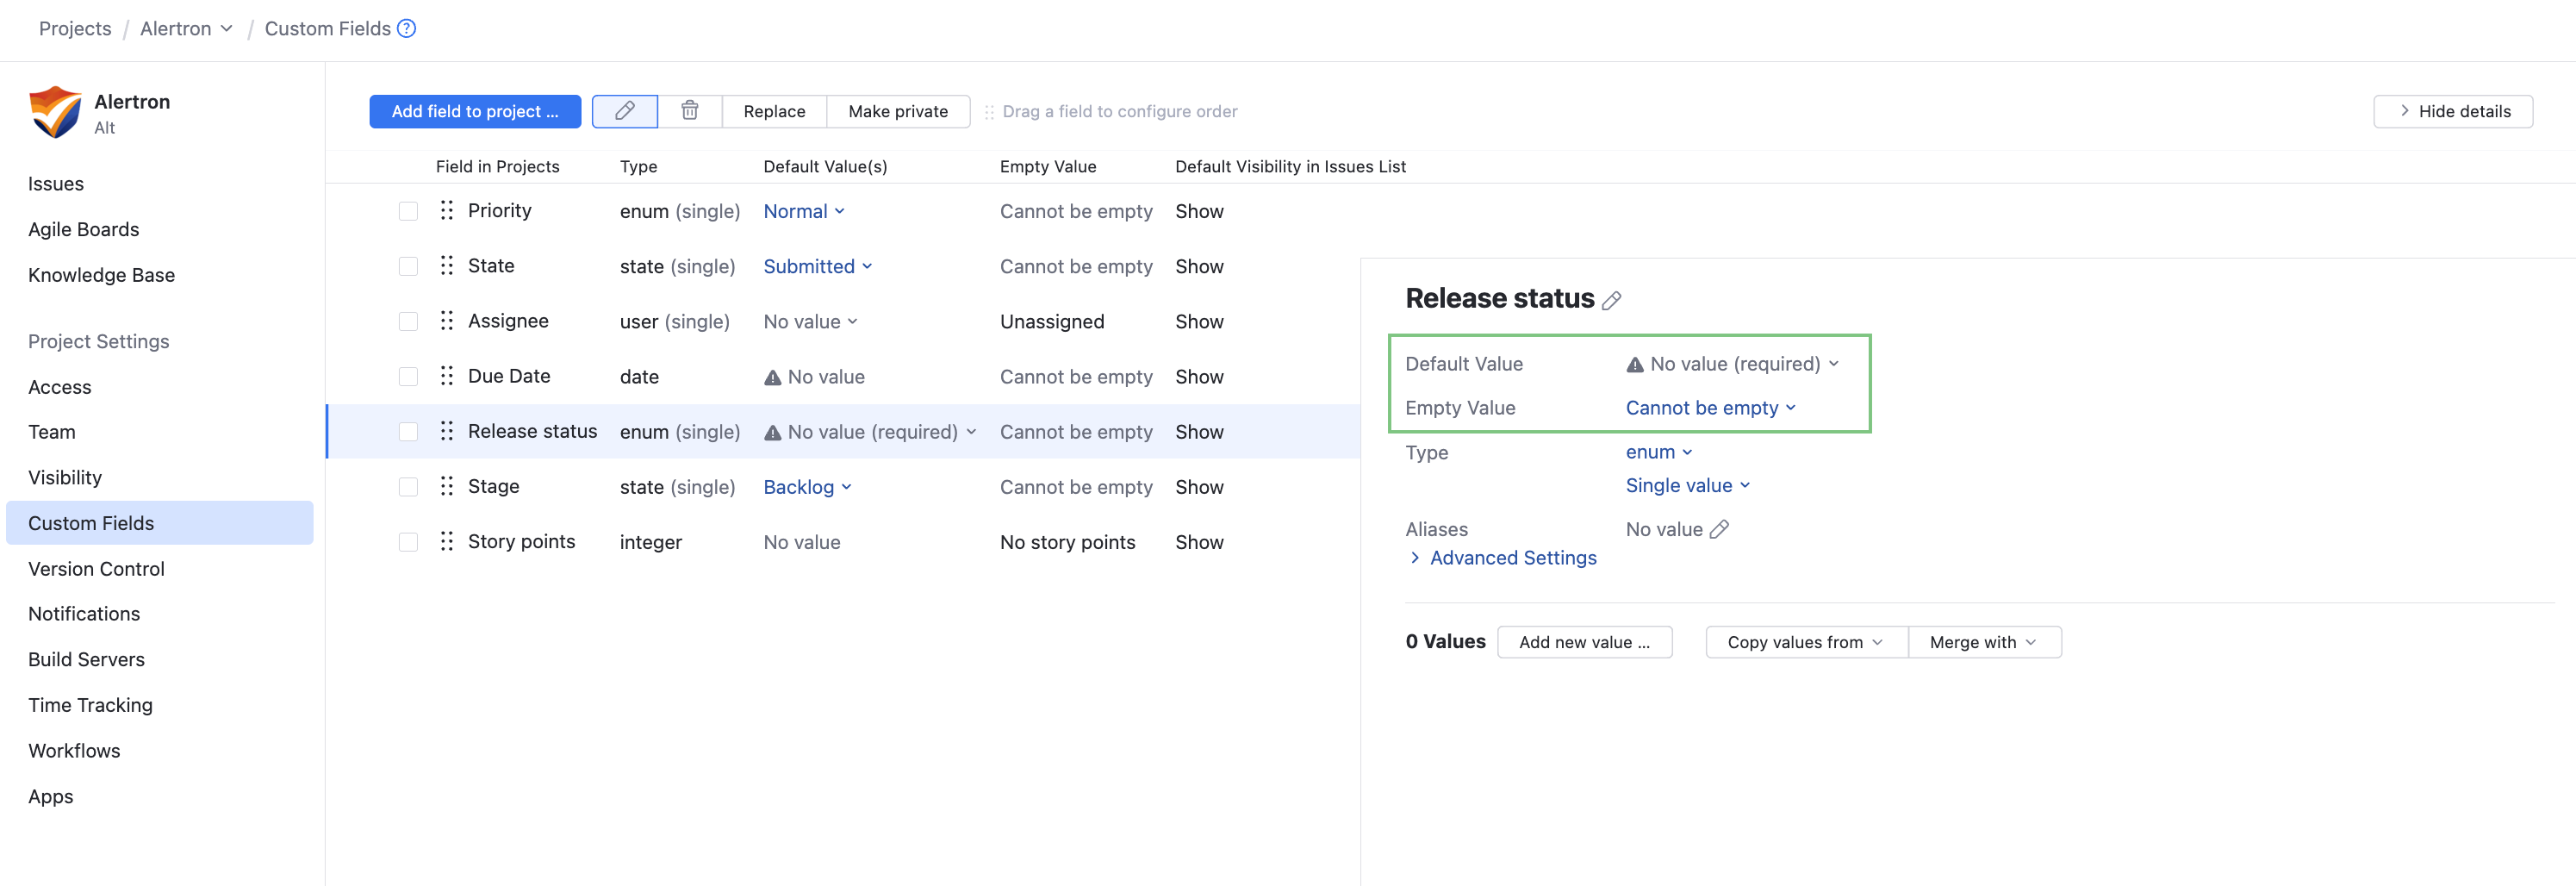Go to Agile Boards in sidebar

pyautogui.click(x=83, y=229)
